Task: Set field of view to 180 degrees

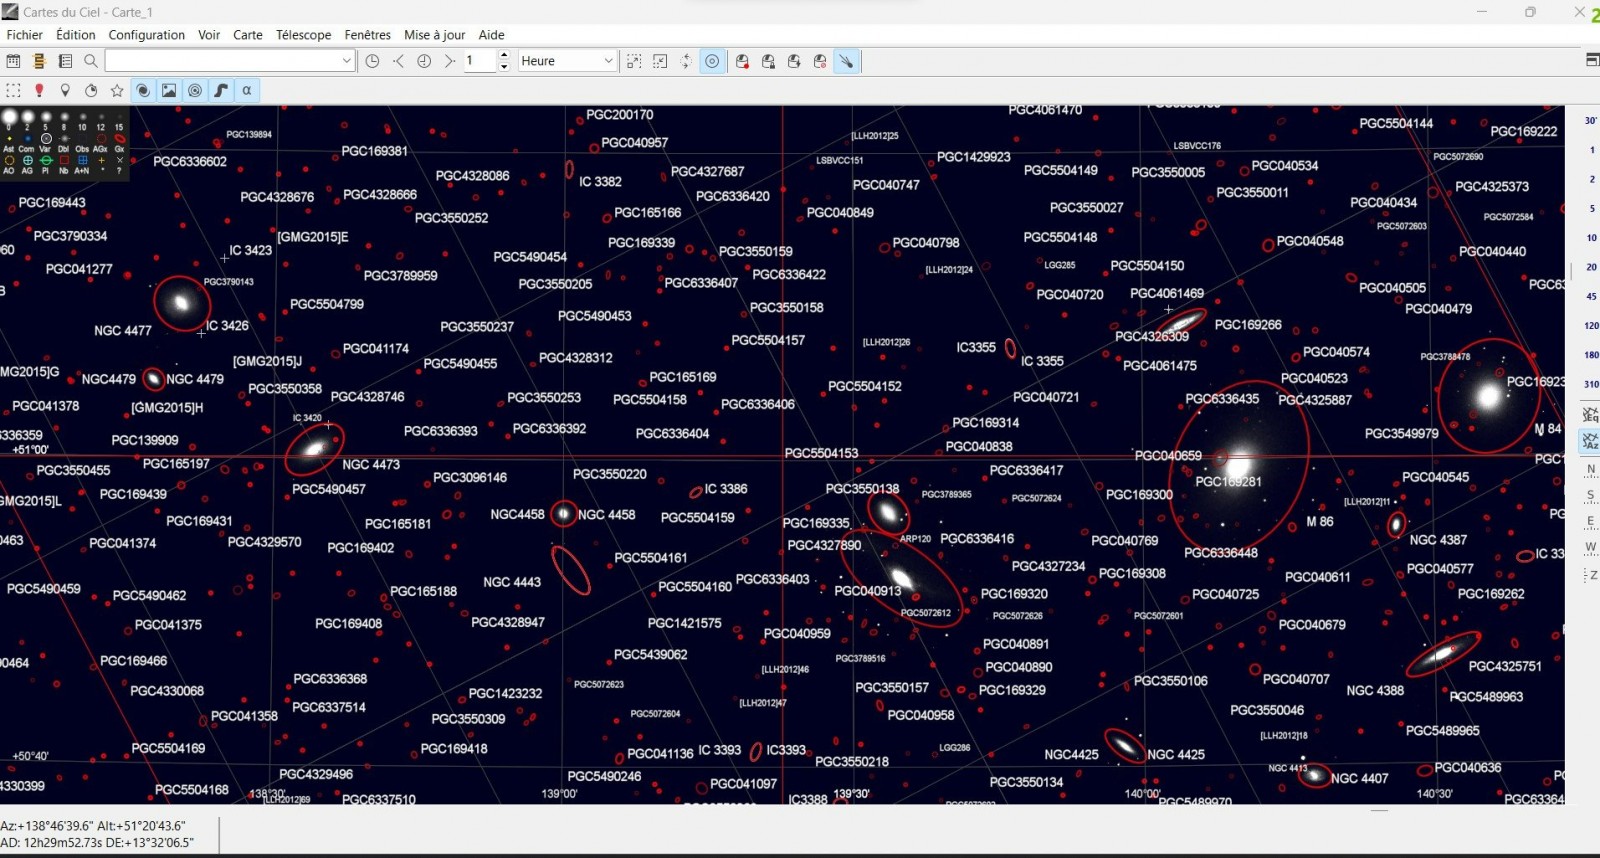Action: 1591,355
